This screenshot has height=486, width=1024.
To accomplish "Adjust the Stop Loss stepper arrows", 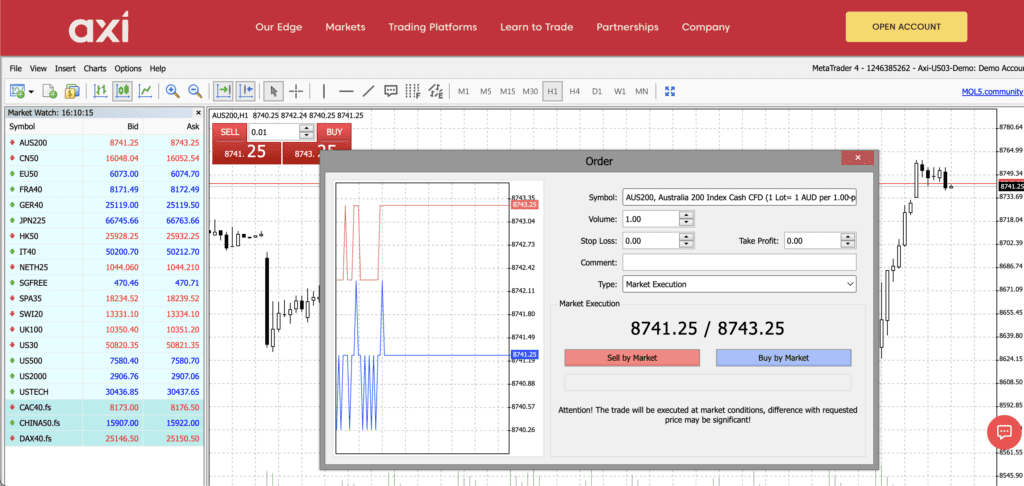I will pyautogui.click(x=686, y=241).
